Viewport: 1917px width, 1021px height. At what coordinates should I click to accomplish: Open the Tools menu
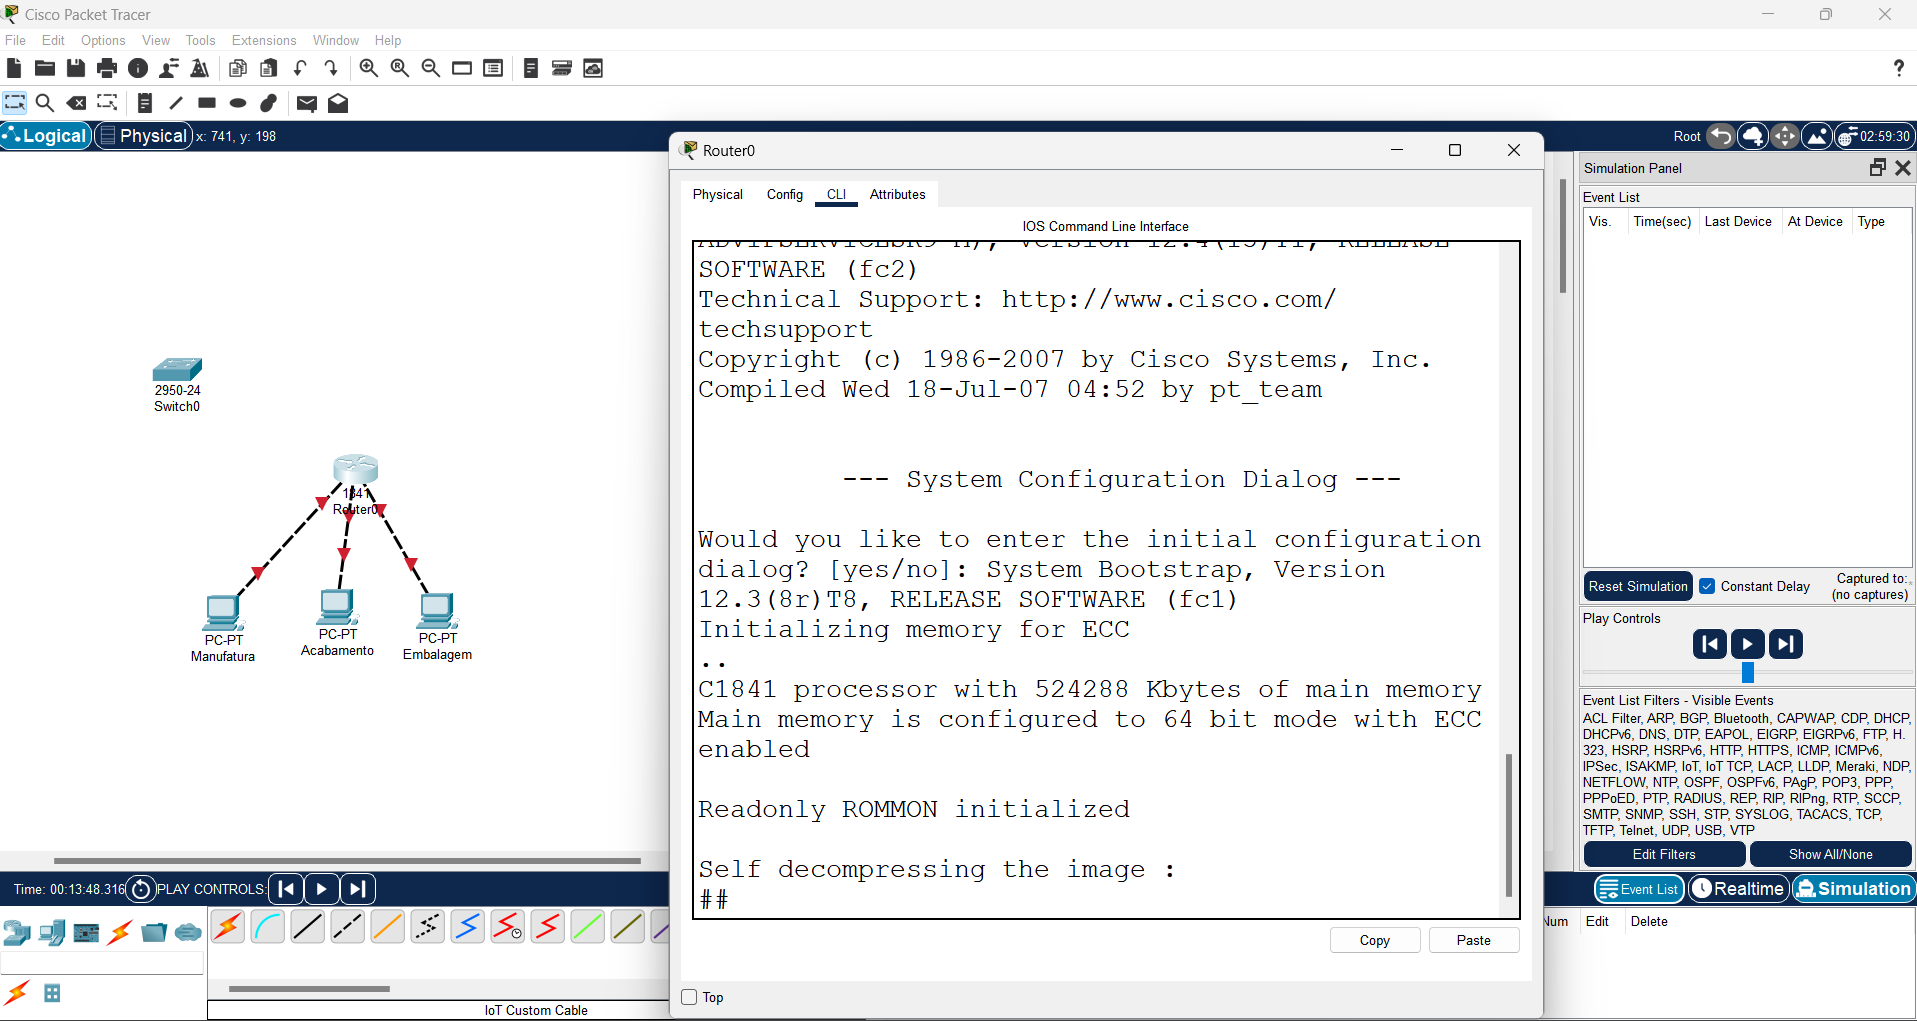[200, 40]
